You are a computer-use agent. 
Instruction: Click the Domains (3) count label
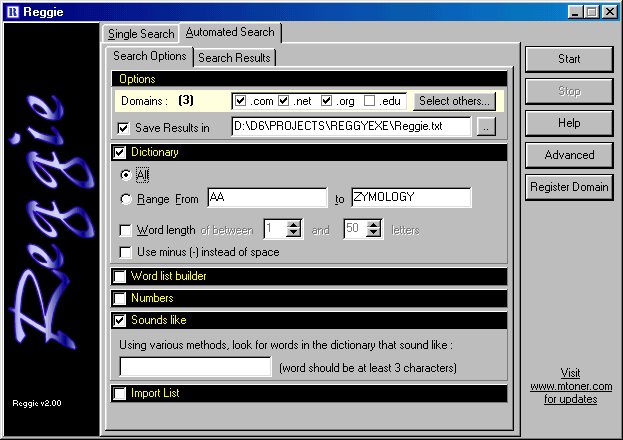click(186, 100)
